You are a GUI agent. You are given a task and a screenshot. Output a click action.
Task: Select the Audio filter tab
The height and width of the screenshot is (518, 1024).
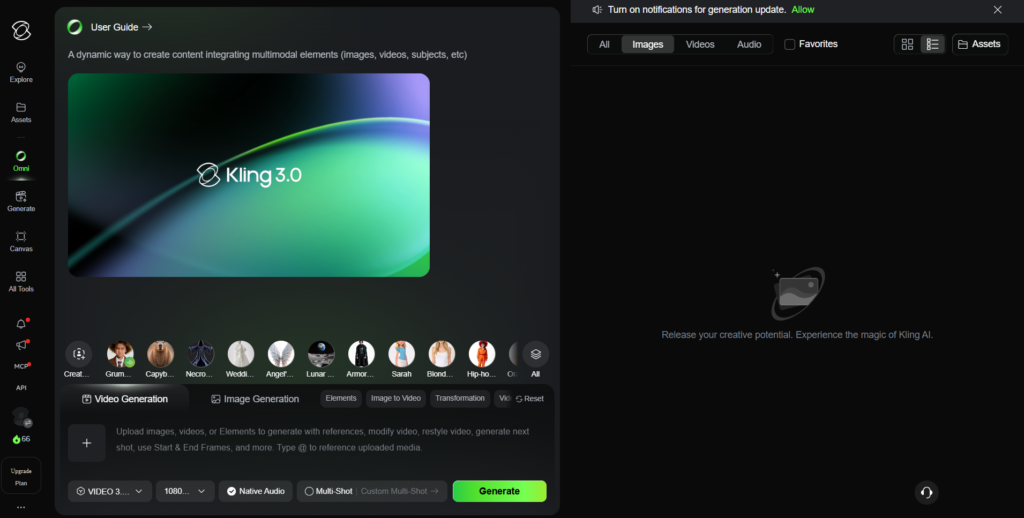[x=749, y=44]
